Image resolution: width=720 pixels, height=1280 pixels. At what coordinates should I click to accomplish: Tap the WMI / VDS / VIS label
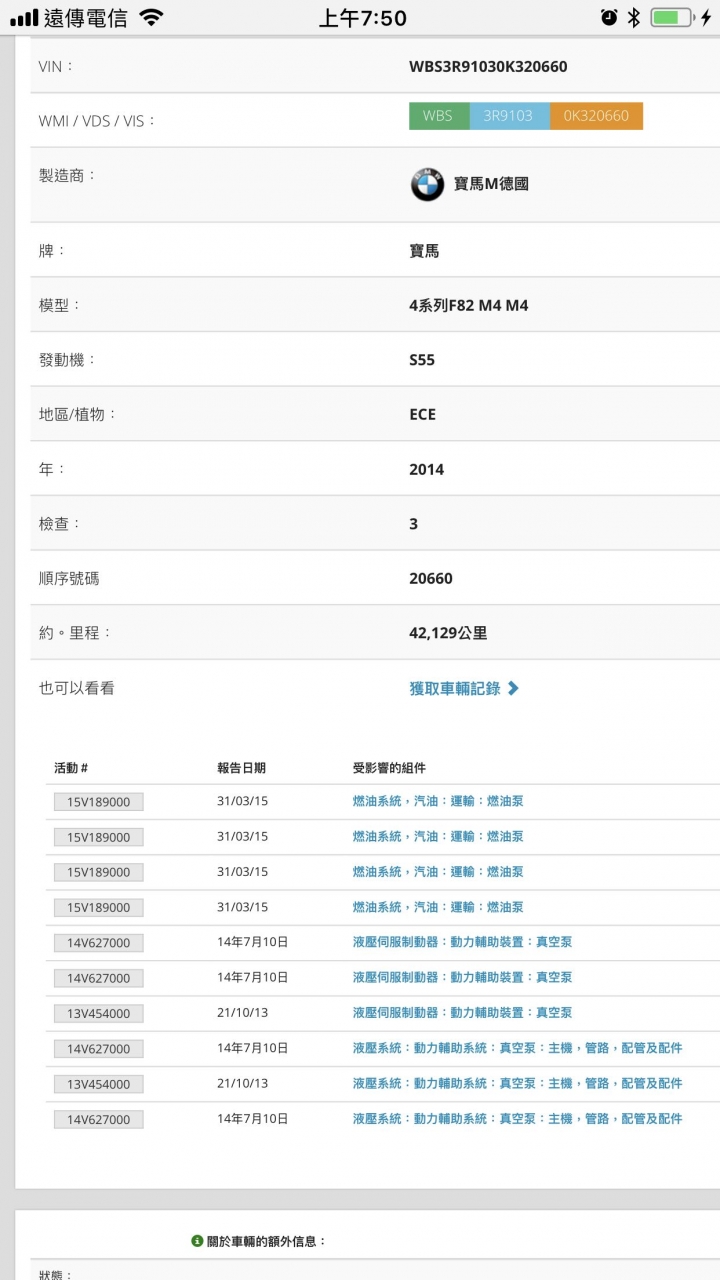pyautogui.click(x=97, y=121)
